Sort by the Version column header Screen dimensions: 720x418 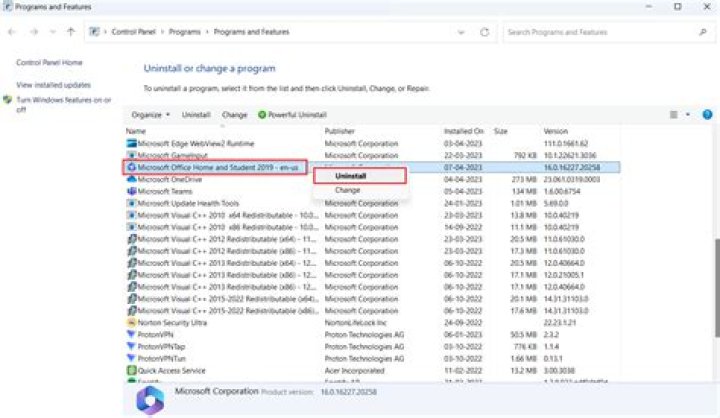pyautogui.click(x=556, y=131)
